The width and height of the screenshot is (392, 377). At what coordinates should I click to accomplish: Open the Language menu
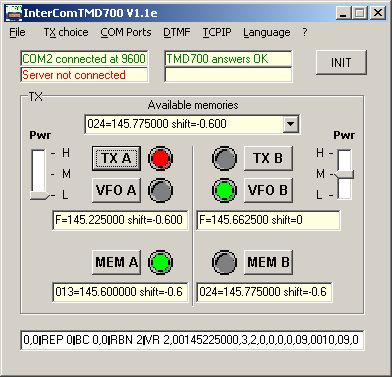tap(267, 32)
